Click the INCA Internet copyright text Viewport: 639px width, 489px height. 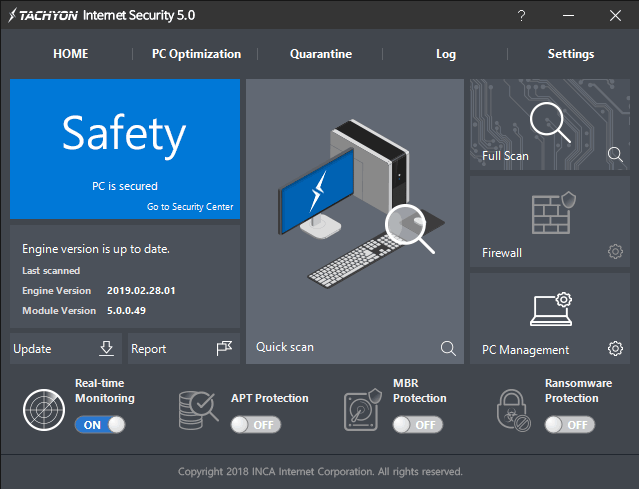tap(320, 471)
